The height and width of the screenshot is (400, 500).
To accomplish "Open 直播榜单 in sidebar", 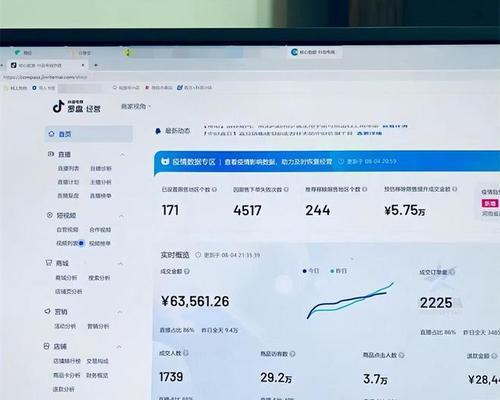I will click(x=101, y=196).
